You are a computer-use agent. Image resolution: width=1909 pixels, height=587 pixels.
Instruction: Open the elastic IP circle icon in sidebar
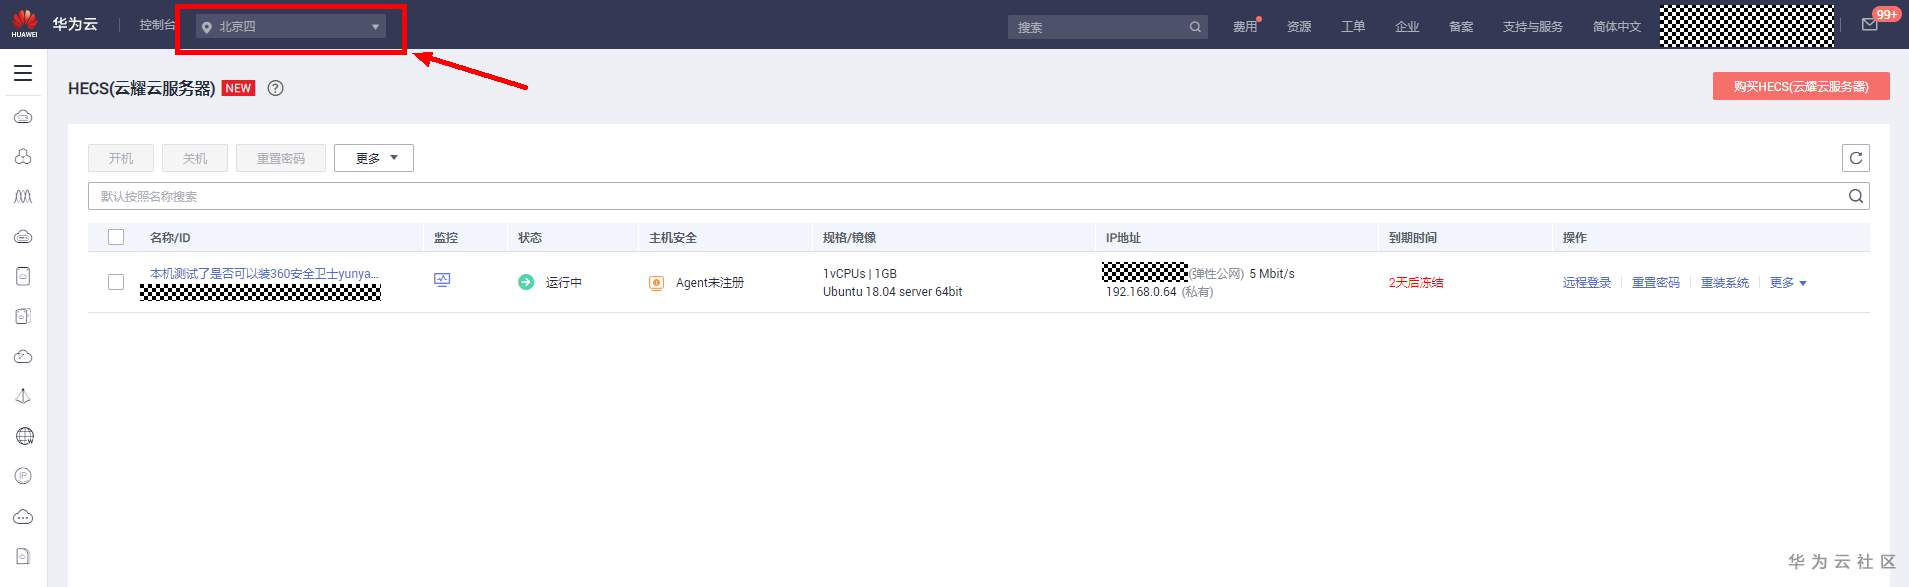[x=24, y=476]
